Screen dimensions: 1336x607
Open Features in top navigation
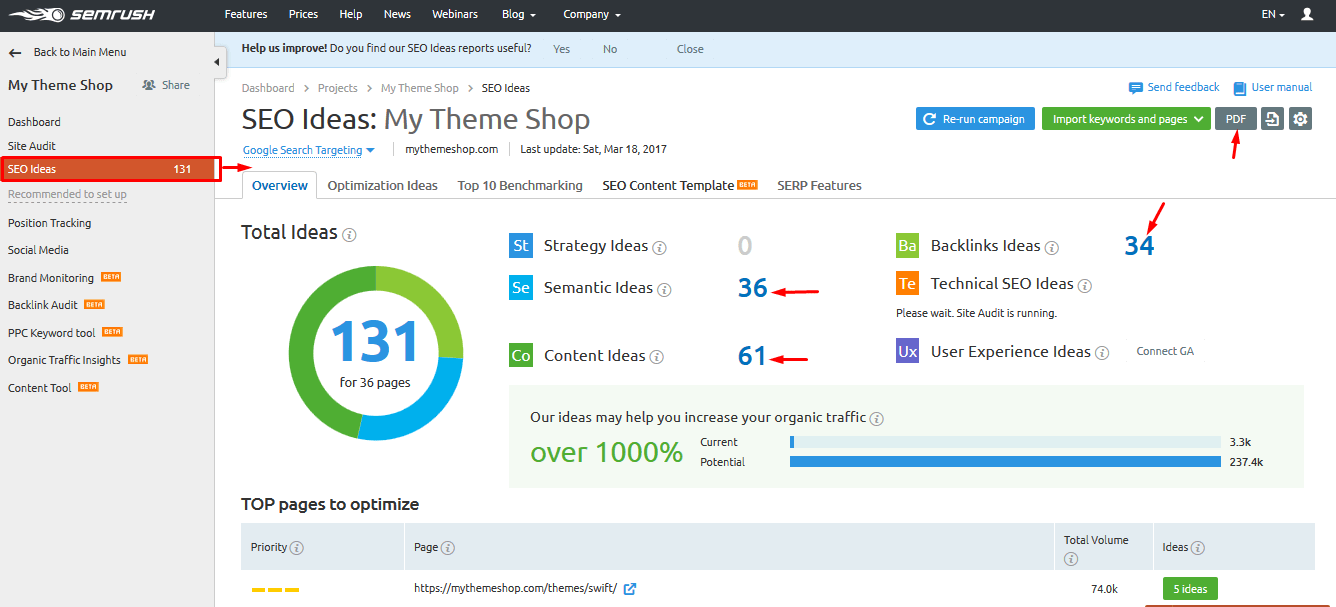point(246,15)
